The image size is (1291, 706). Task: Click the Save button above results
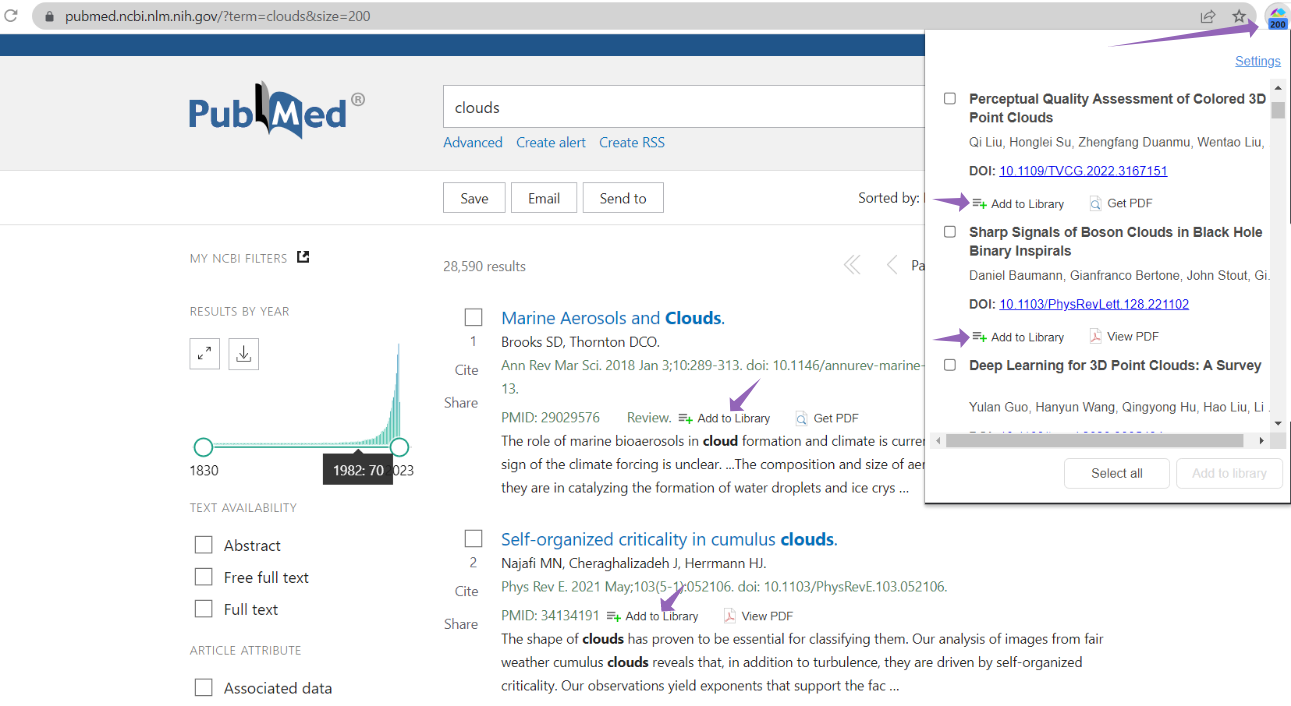pos(473,197)
